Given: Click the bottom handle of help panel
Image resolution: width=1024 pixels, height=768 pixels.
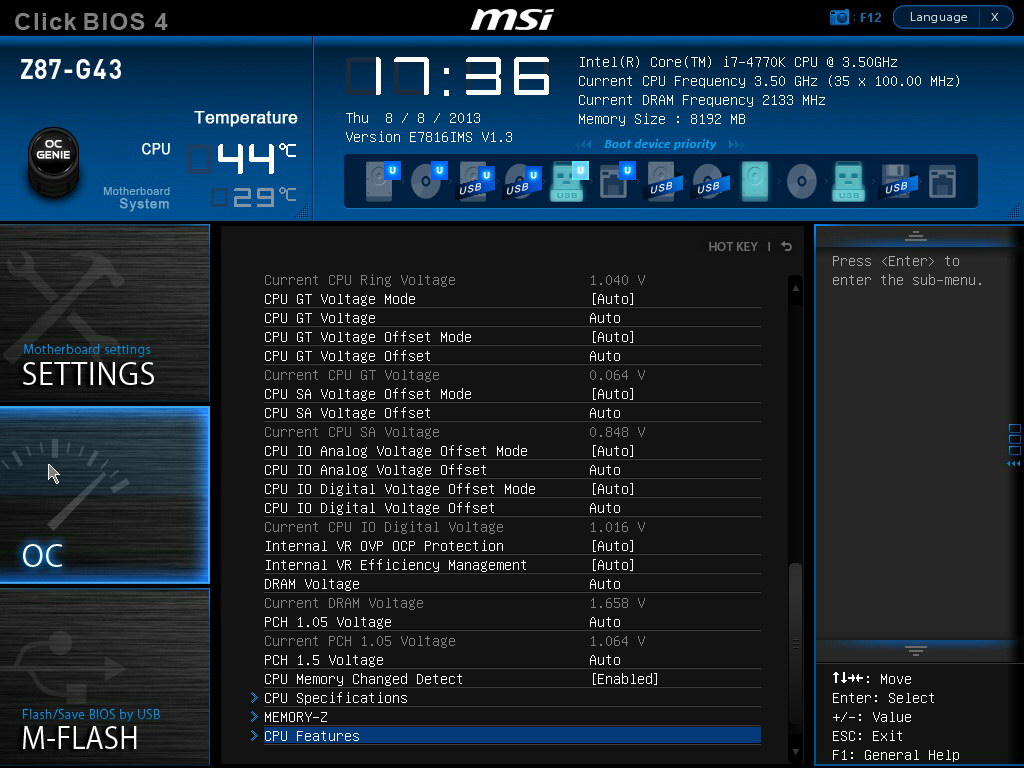Looking at the screenshot, I should (916, 650).
